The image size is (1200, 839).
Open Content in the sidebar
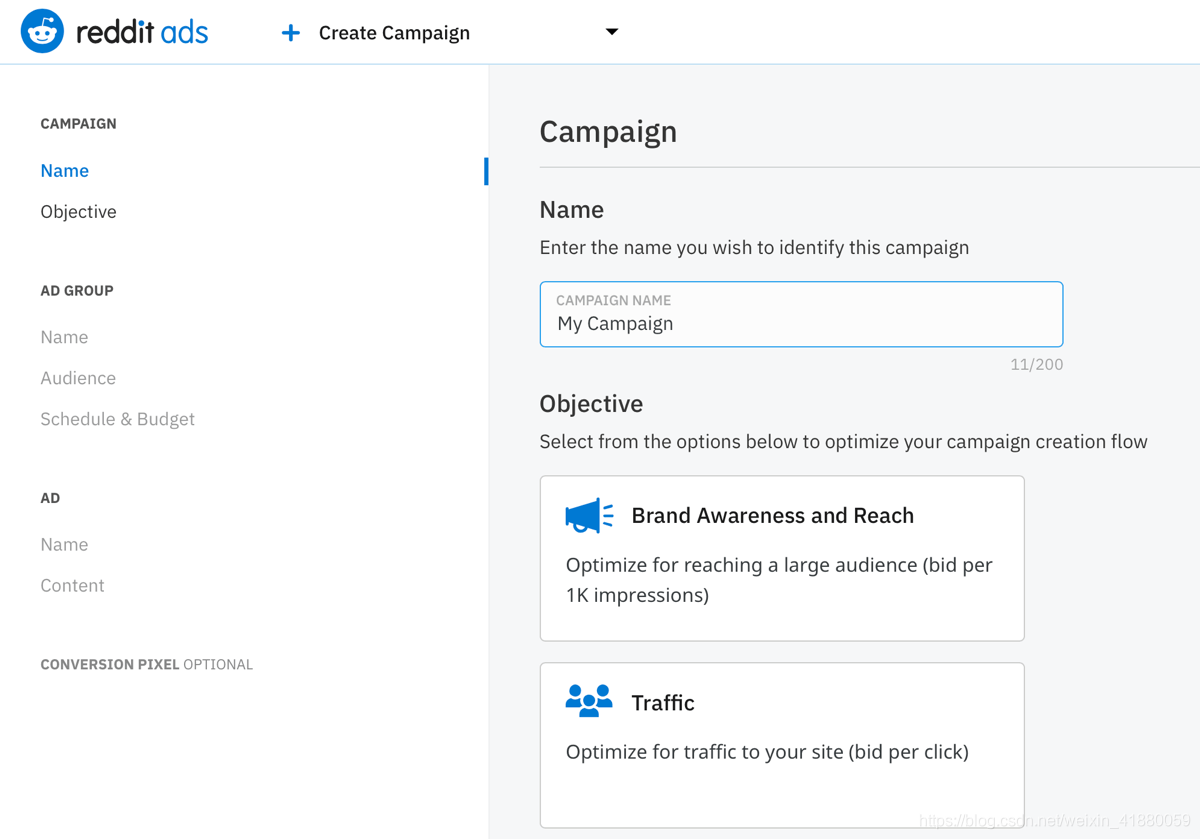[72, 585]
